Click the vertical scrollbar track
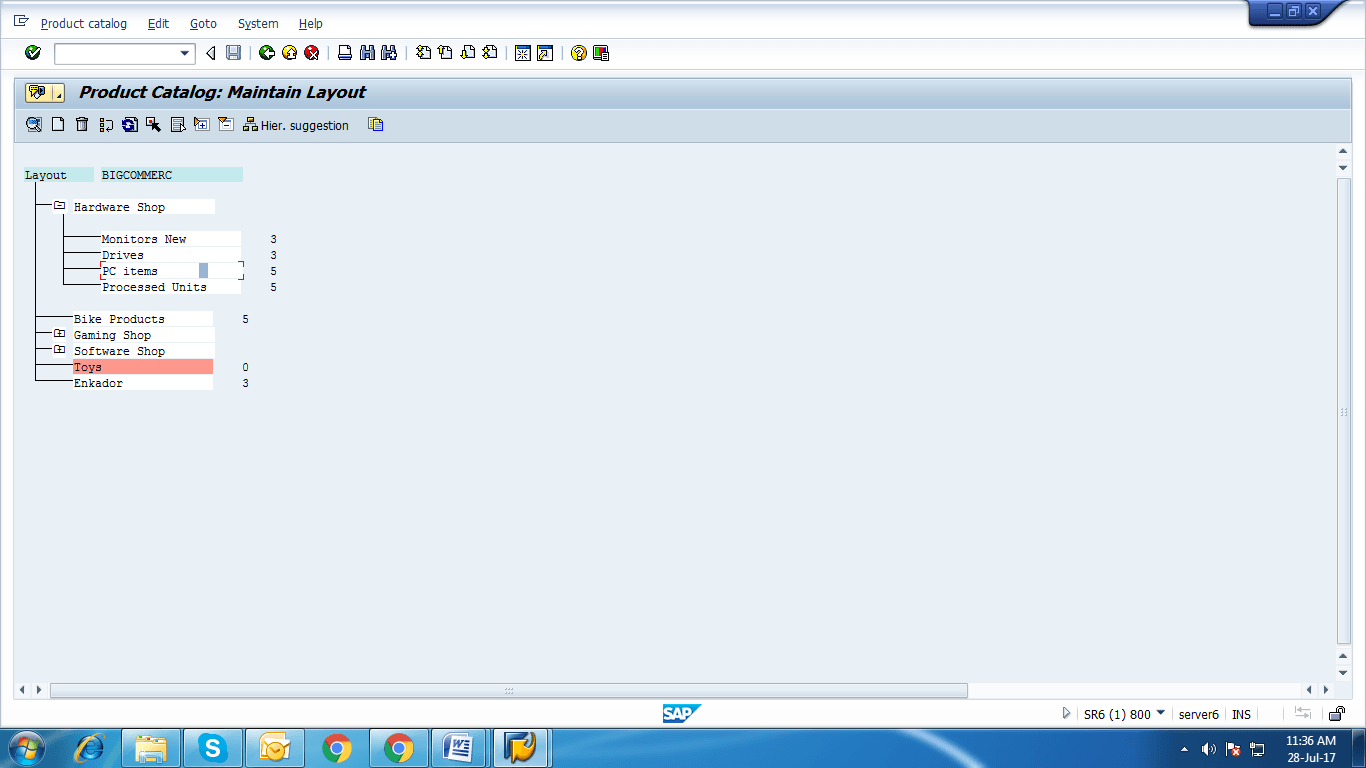The height and width of the screenshot is (768, 1366). (1343, 410)
